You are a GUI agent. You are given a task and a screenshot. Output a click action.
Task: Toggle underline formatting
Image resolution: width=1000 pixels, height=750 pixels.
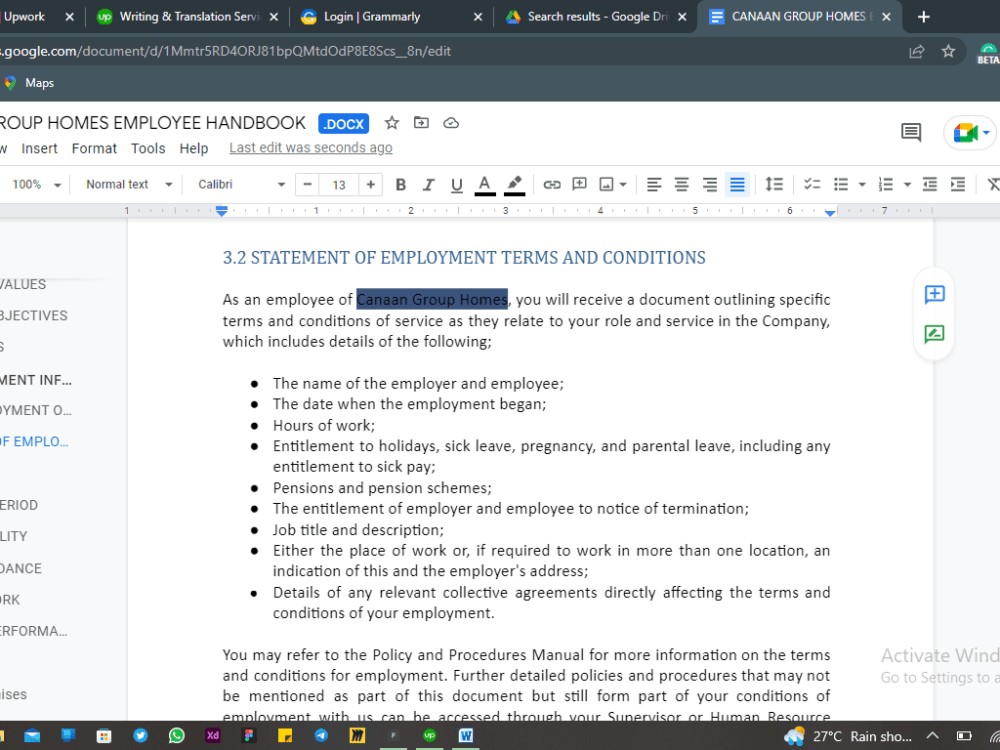[456, 185]
